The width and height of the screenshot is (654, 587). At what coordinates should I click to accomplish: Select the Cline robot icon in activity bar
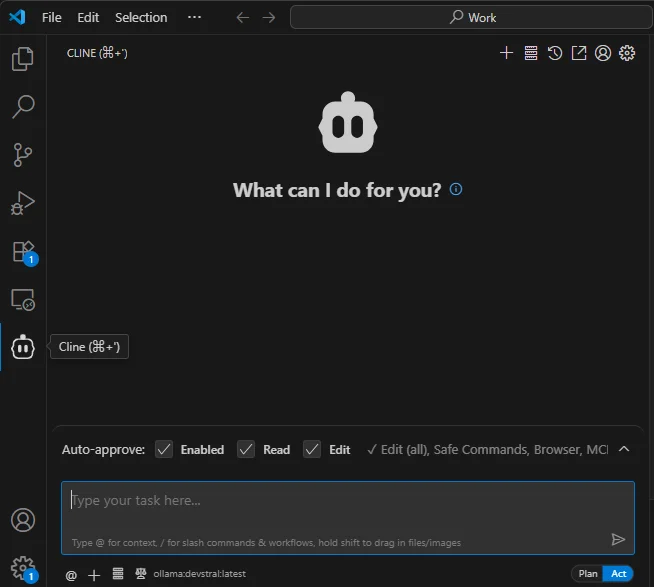[23, 347]
